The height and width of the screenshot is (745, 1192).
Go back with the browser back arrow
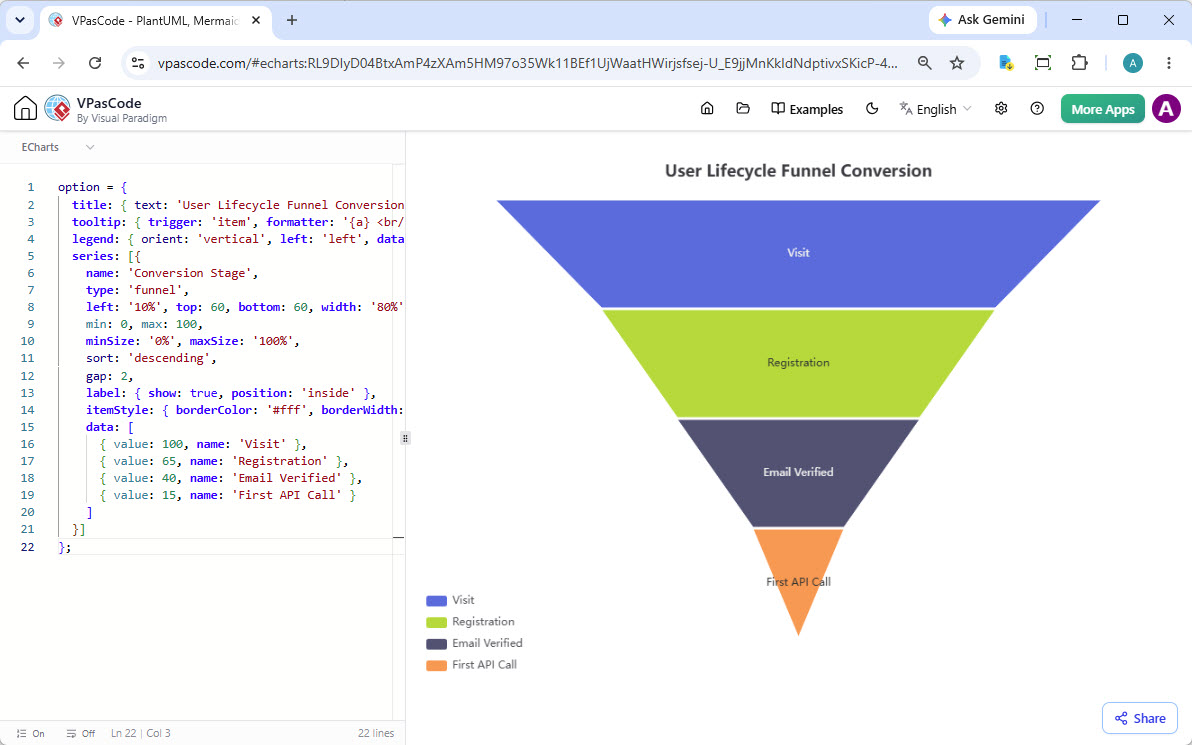(x=24, y=63)
